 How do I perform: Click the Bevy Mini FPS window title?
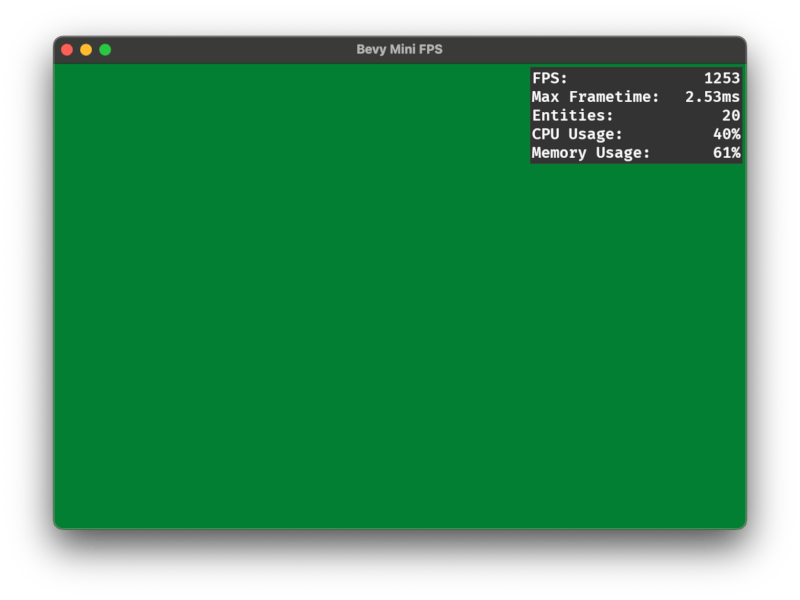click(x=399, y=49)
